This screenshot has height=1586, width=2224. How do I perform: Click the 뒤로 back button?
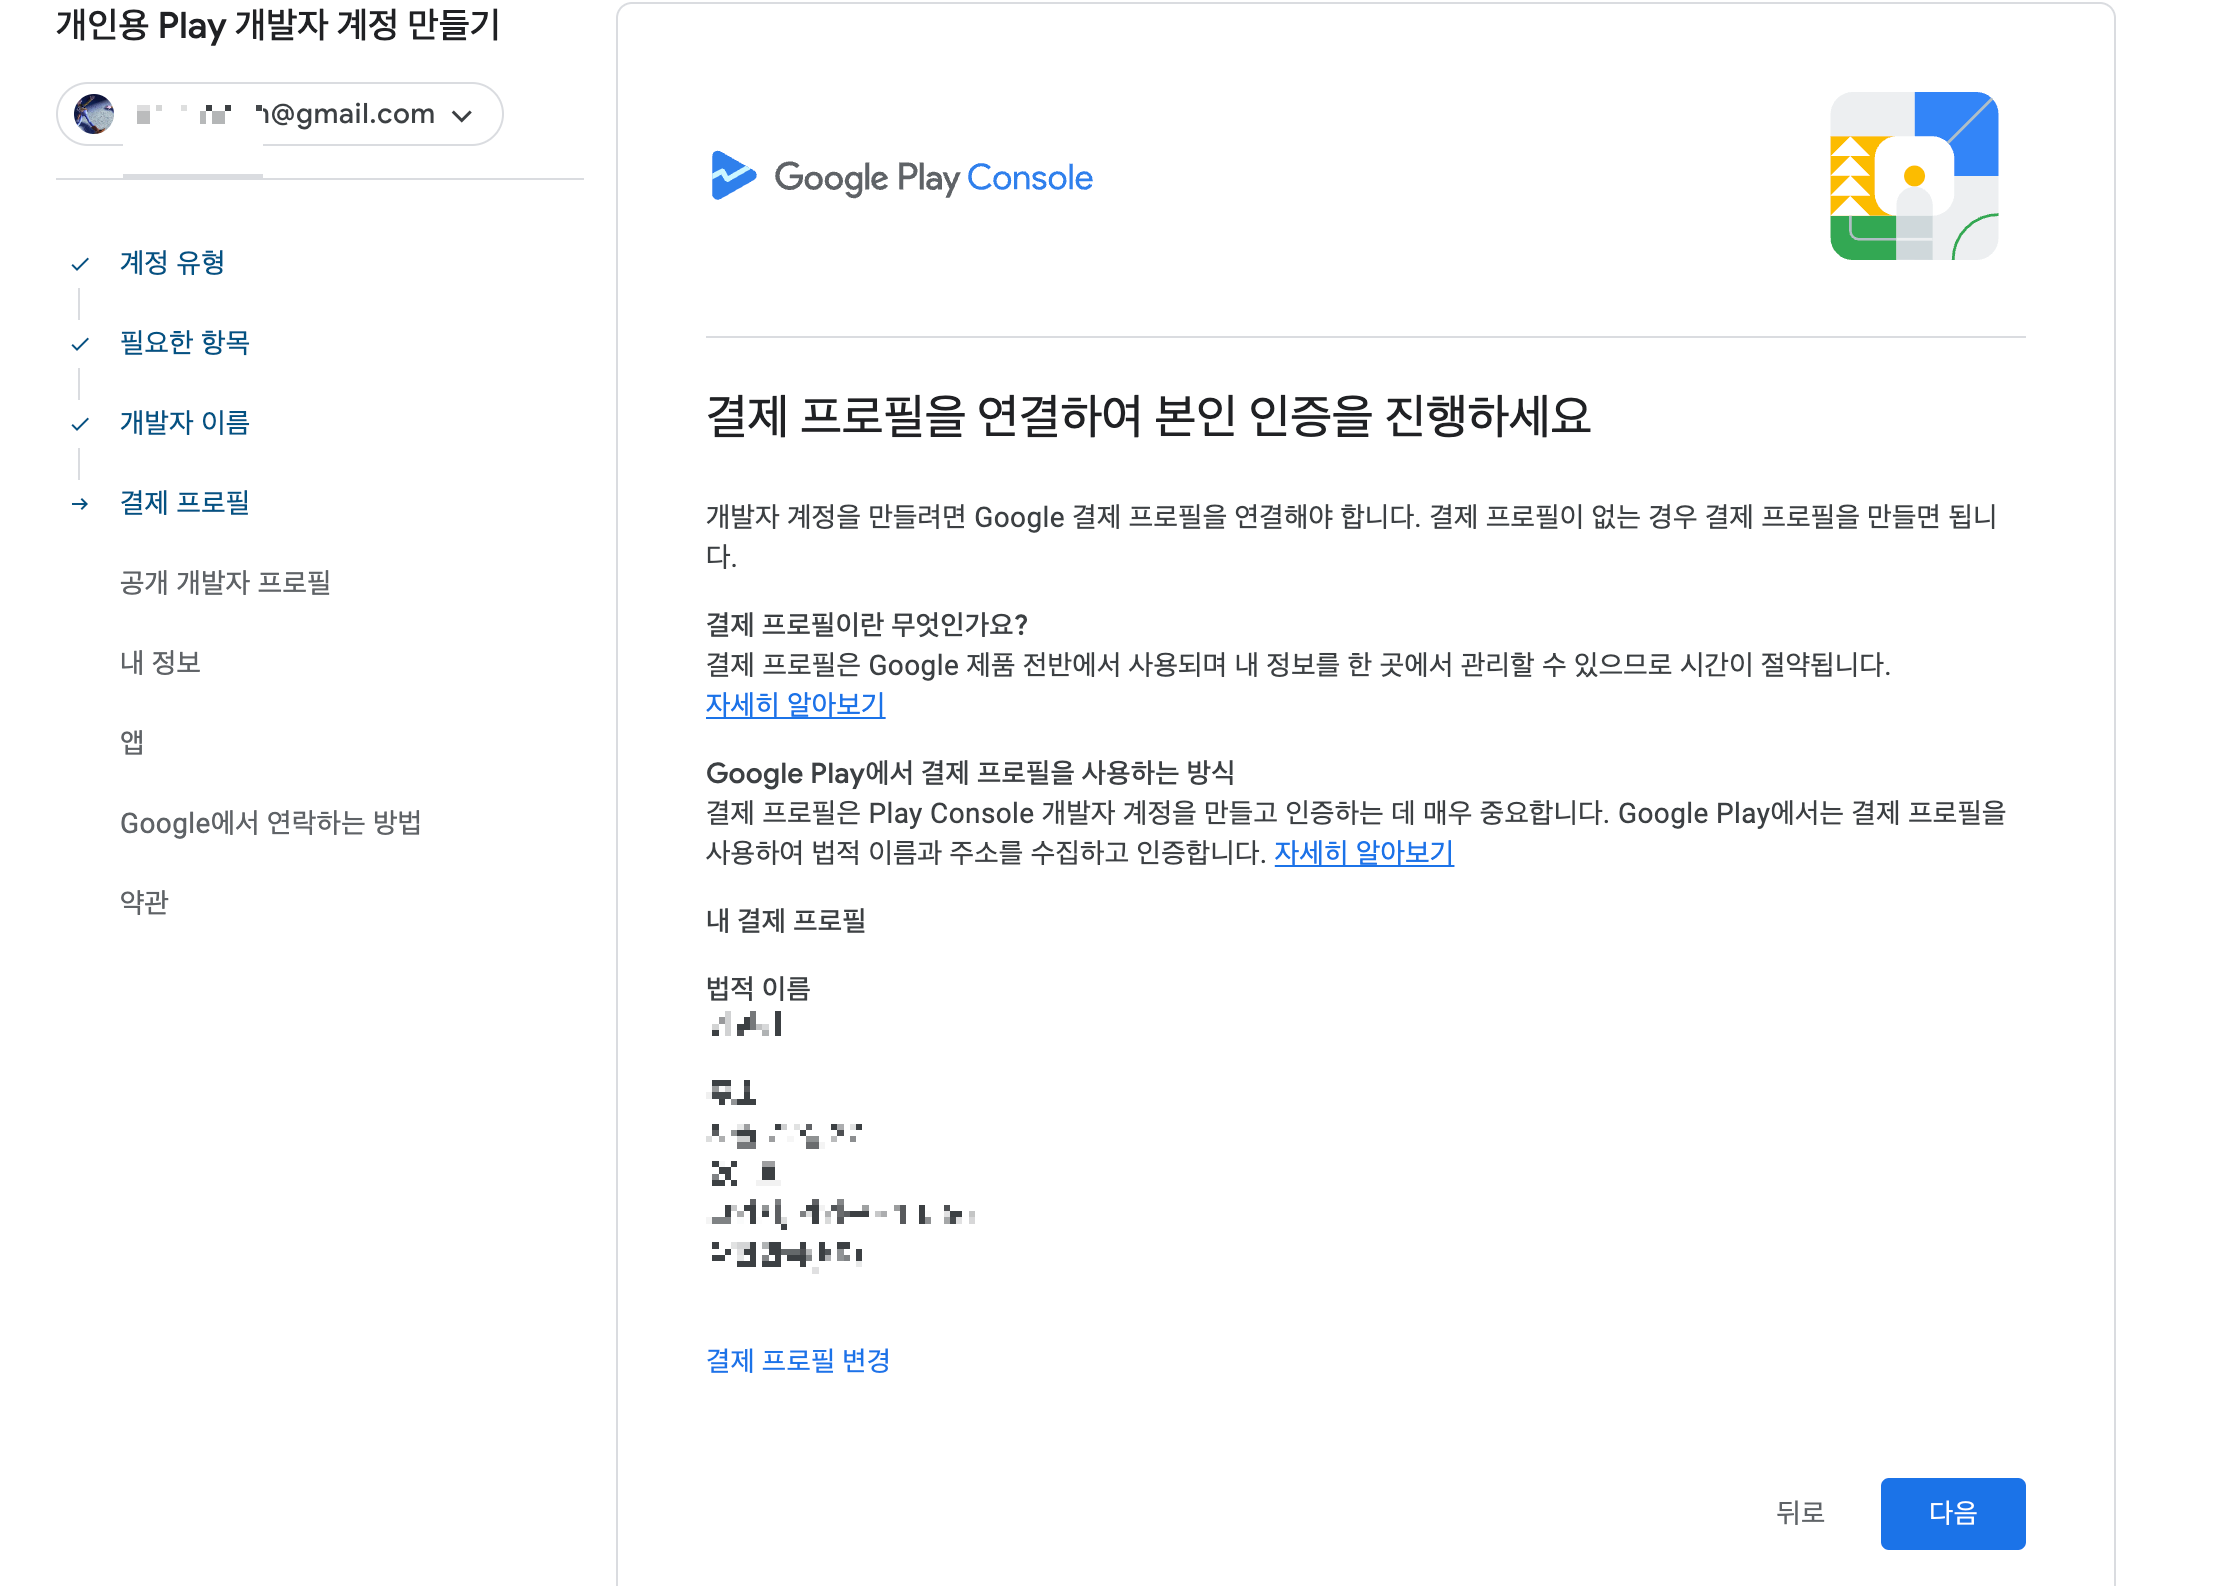pyautogui.click(x=1800, y=1512)
